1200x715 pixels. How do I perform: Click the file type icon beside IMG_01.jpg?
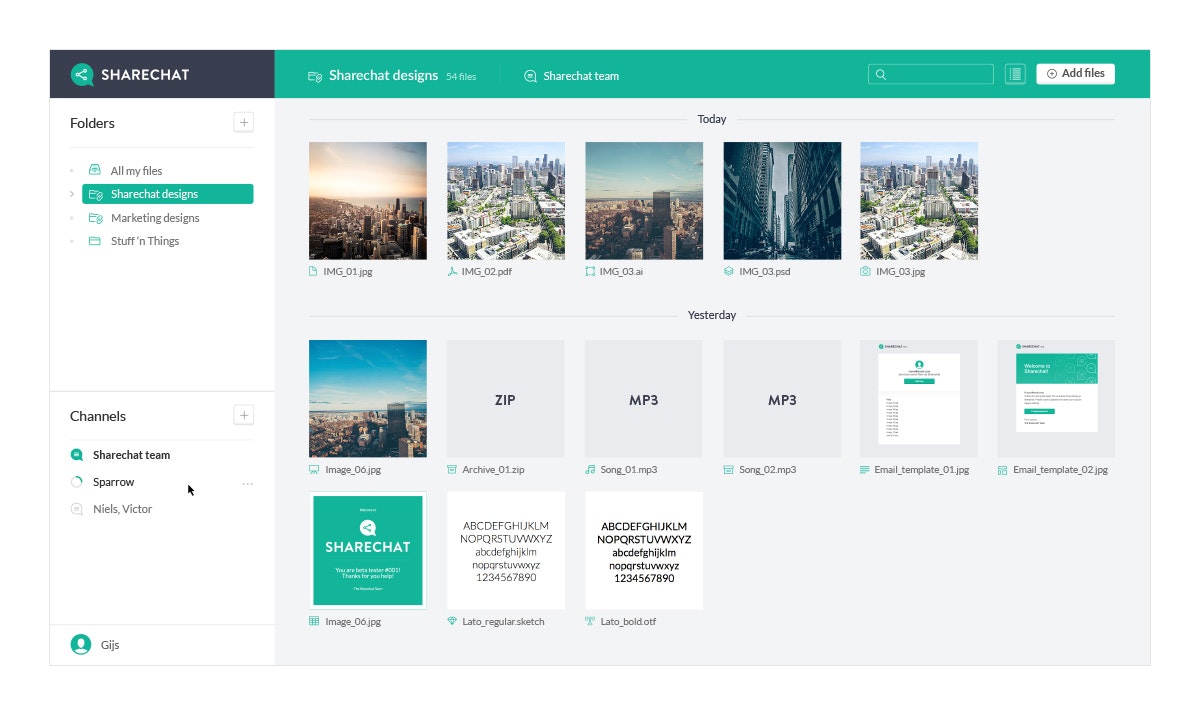(x=314, y=271)
